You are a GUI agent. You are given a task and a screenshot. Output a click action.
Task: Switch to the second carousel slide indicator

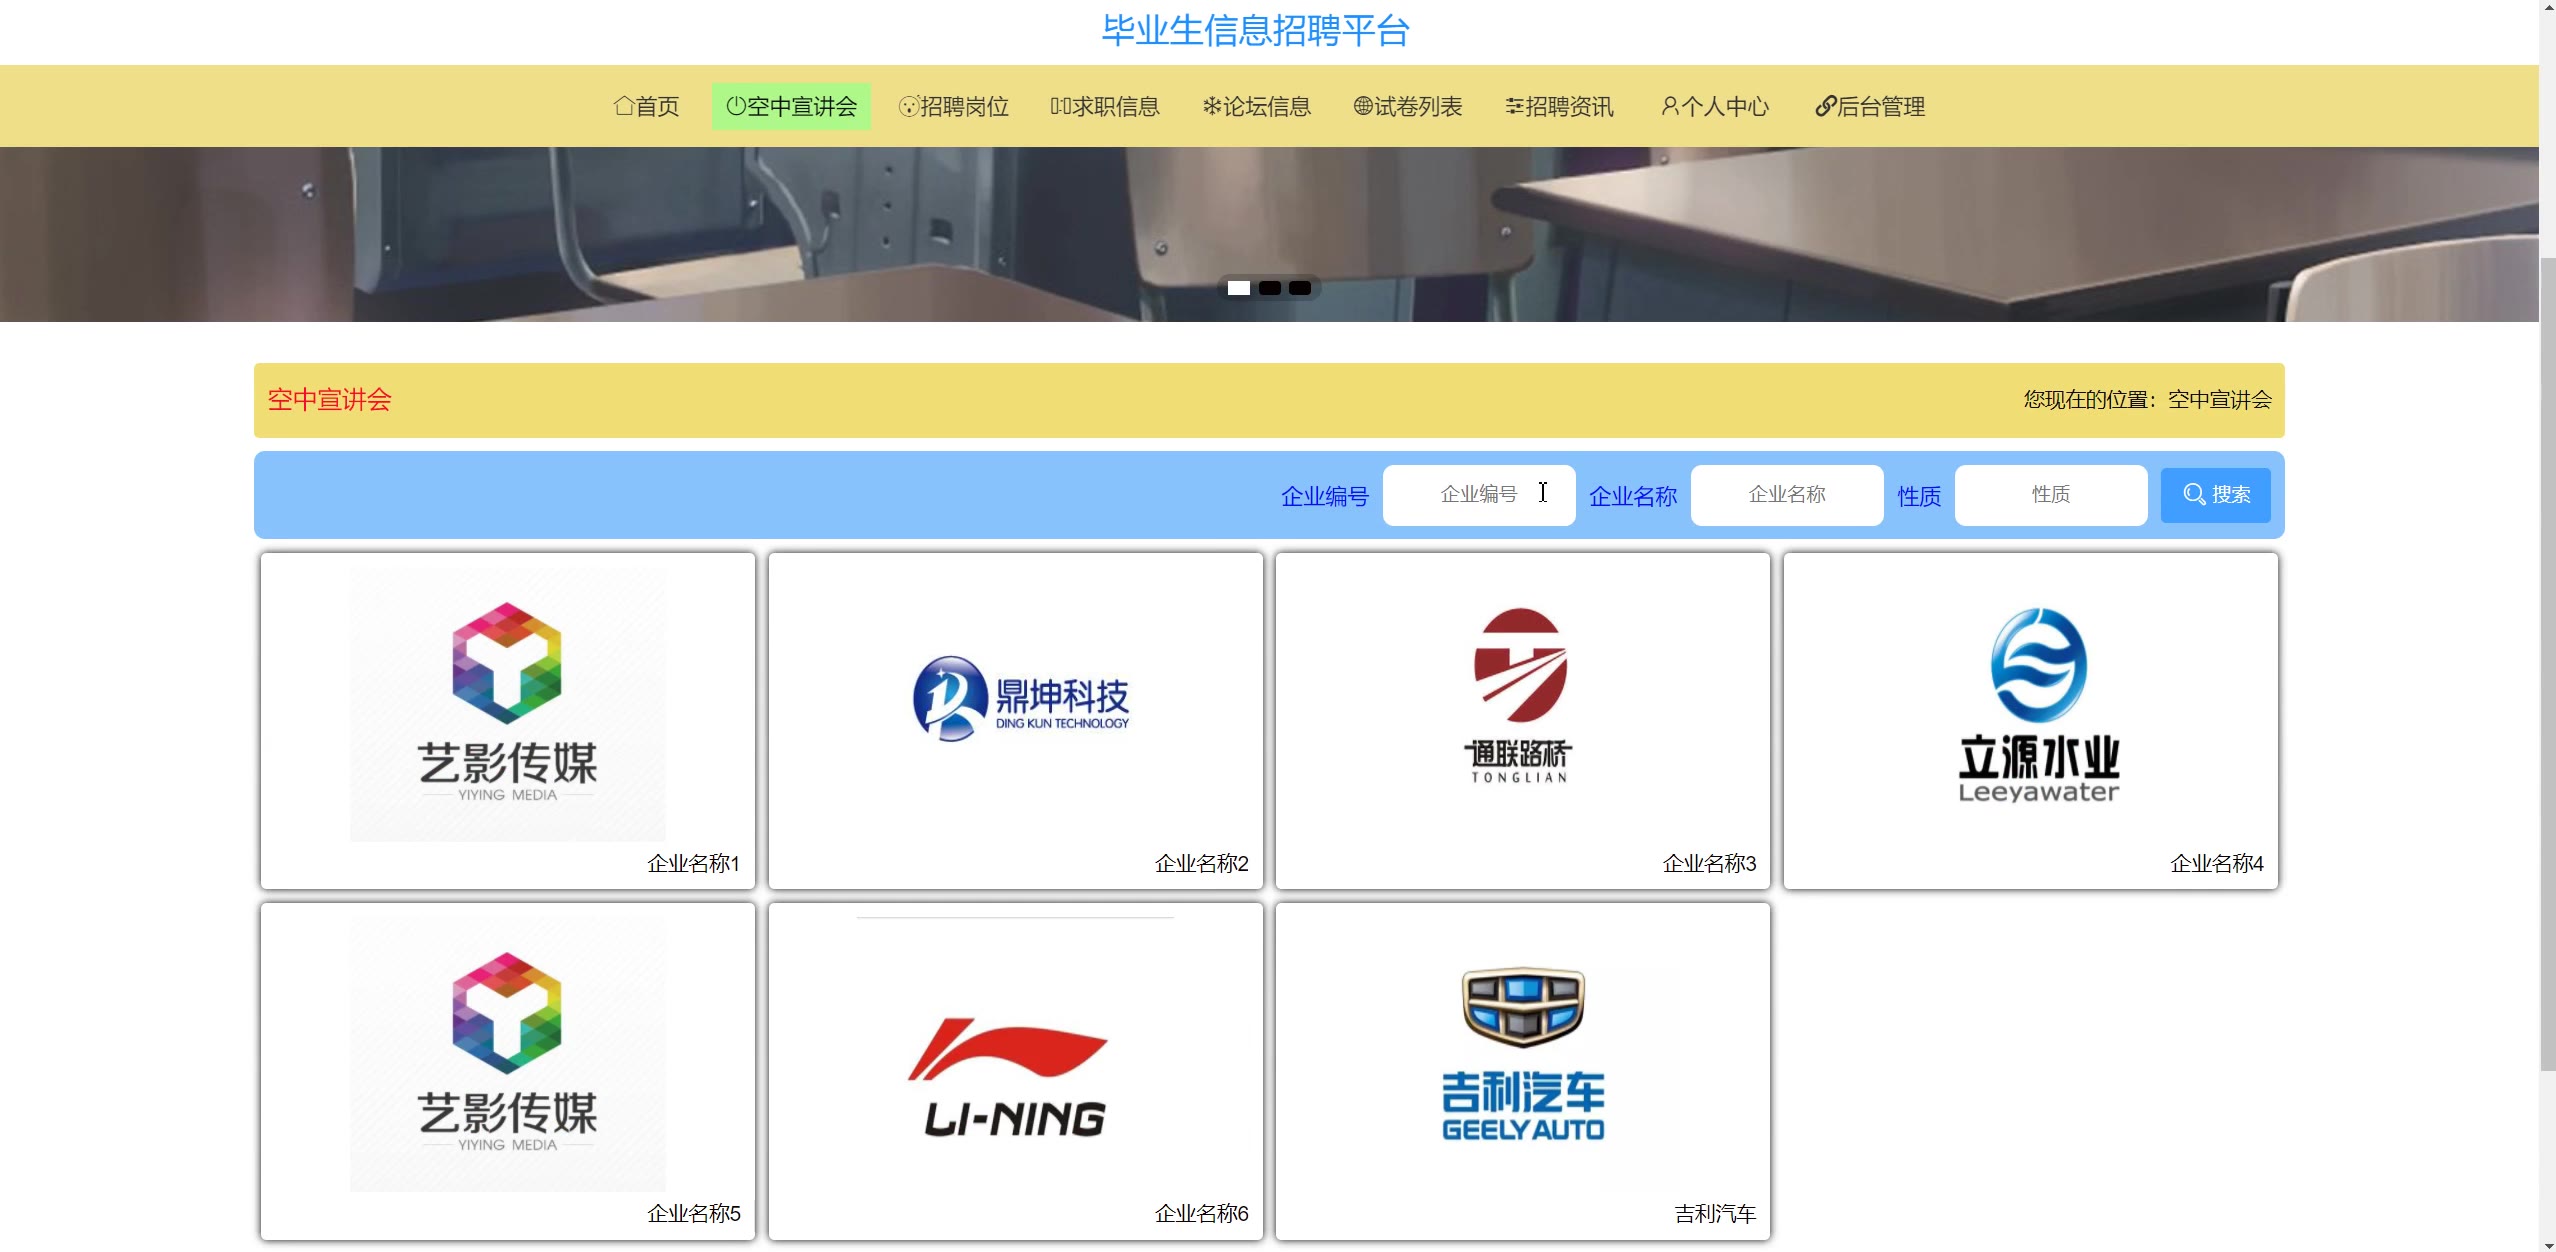pyautogui.click(x=1269, y=288)
